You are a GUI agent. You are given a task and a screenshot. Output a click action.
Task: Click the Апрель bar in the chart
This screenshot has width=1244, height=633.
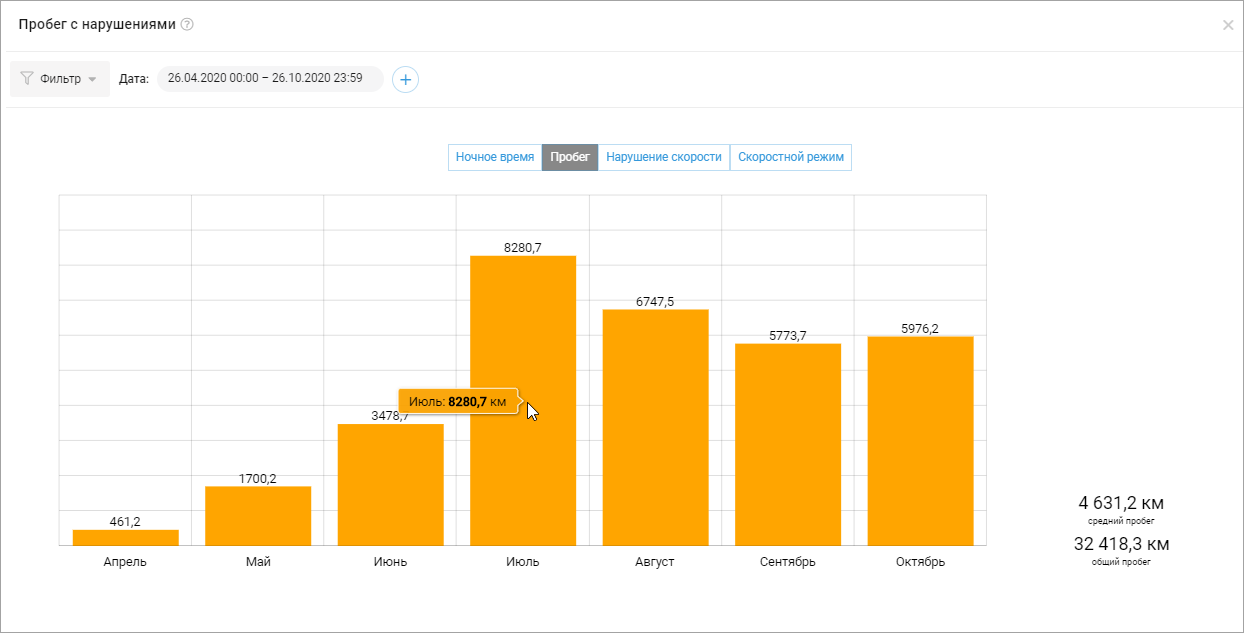126,537
